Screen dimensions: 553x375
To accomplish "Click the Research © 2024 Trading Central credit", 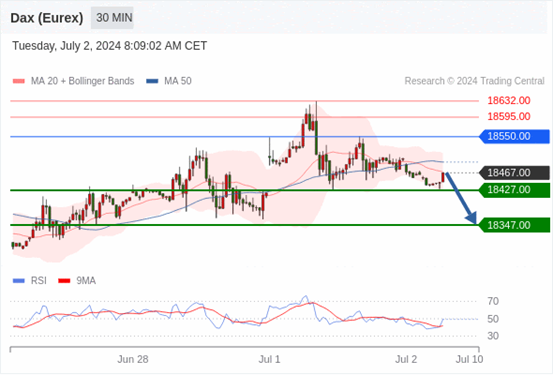I will coord(474,81).
